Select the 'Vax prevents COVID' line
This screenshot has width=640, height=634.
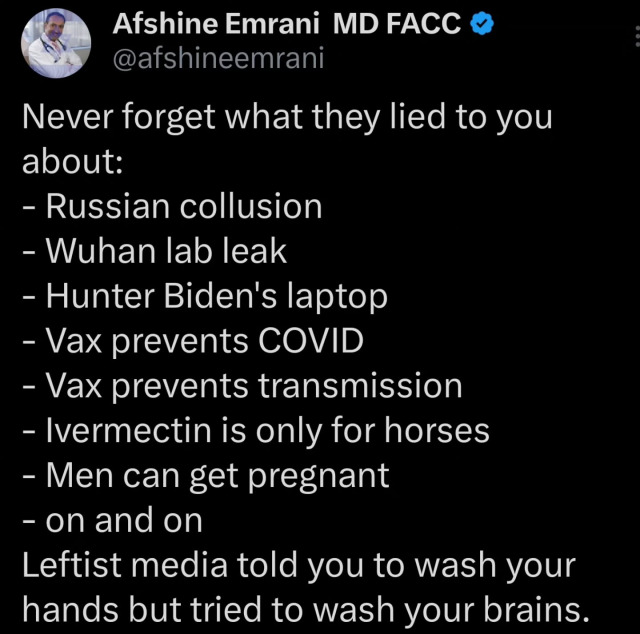pos(193,341)
